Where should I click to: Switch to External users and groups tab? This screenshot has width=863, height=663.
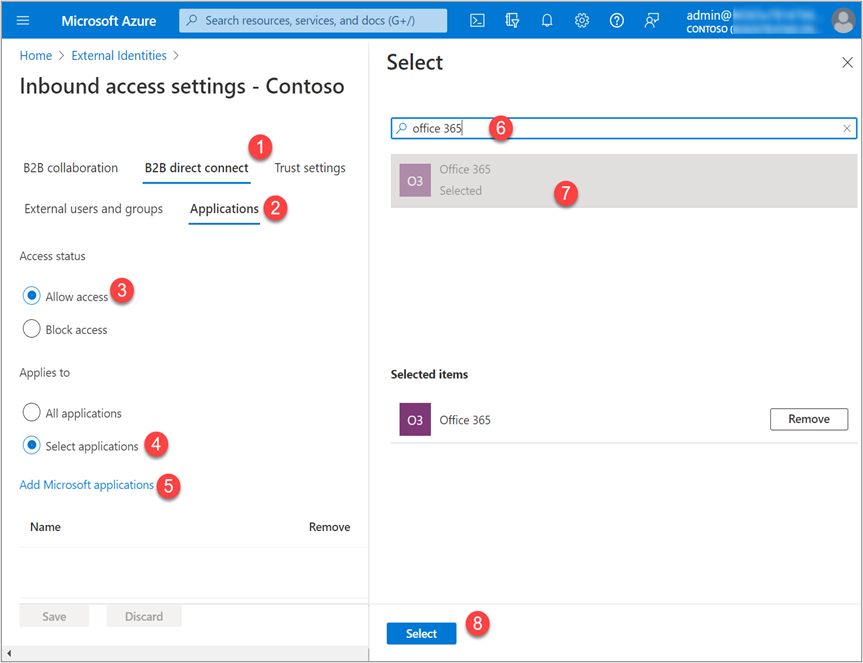coord(93,209)
